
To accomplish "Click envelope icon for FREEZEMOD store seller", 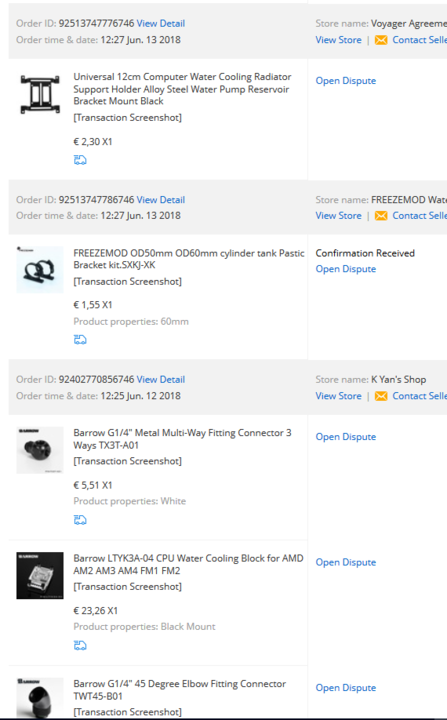I will pos(381,216).
